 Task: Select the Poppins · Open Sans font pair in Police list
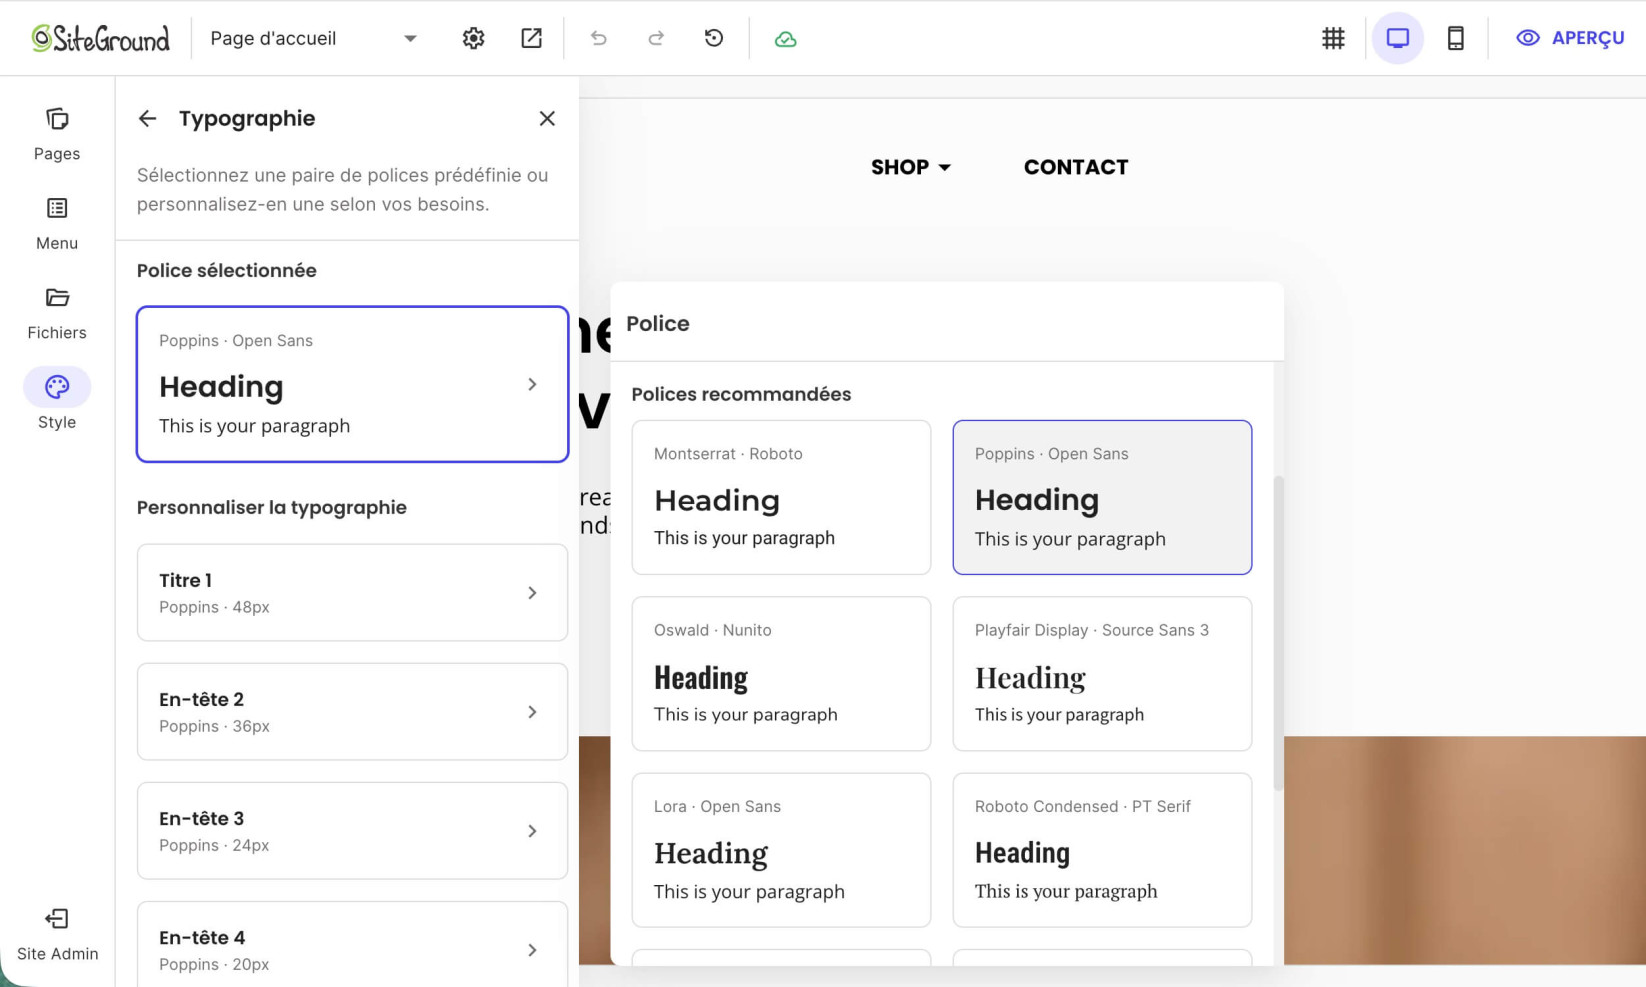pos(1102,497)
